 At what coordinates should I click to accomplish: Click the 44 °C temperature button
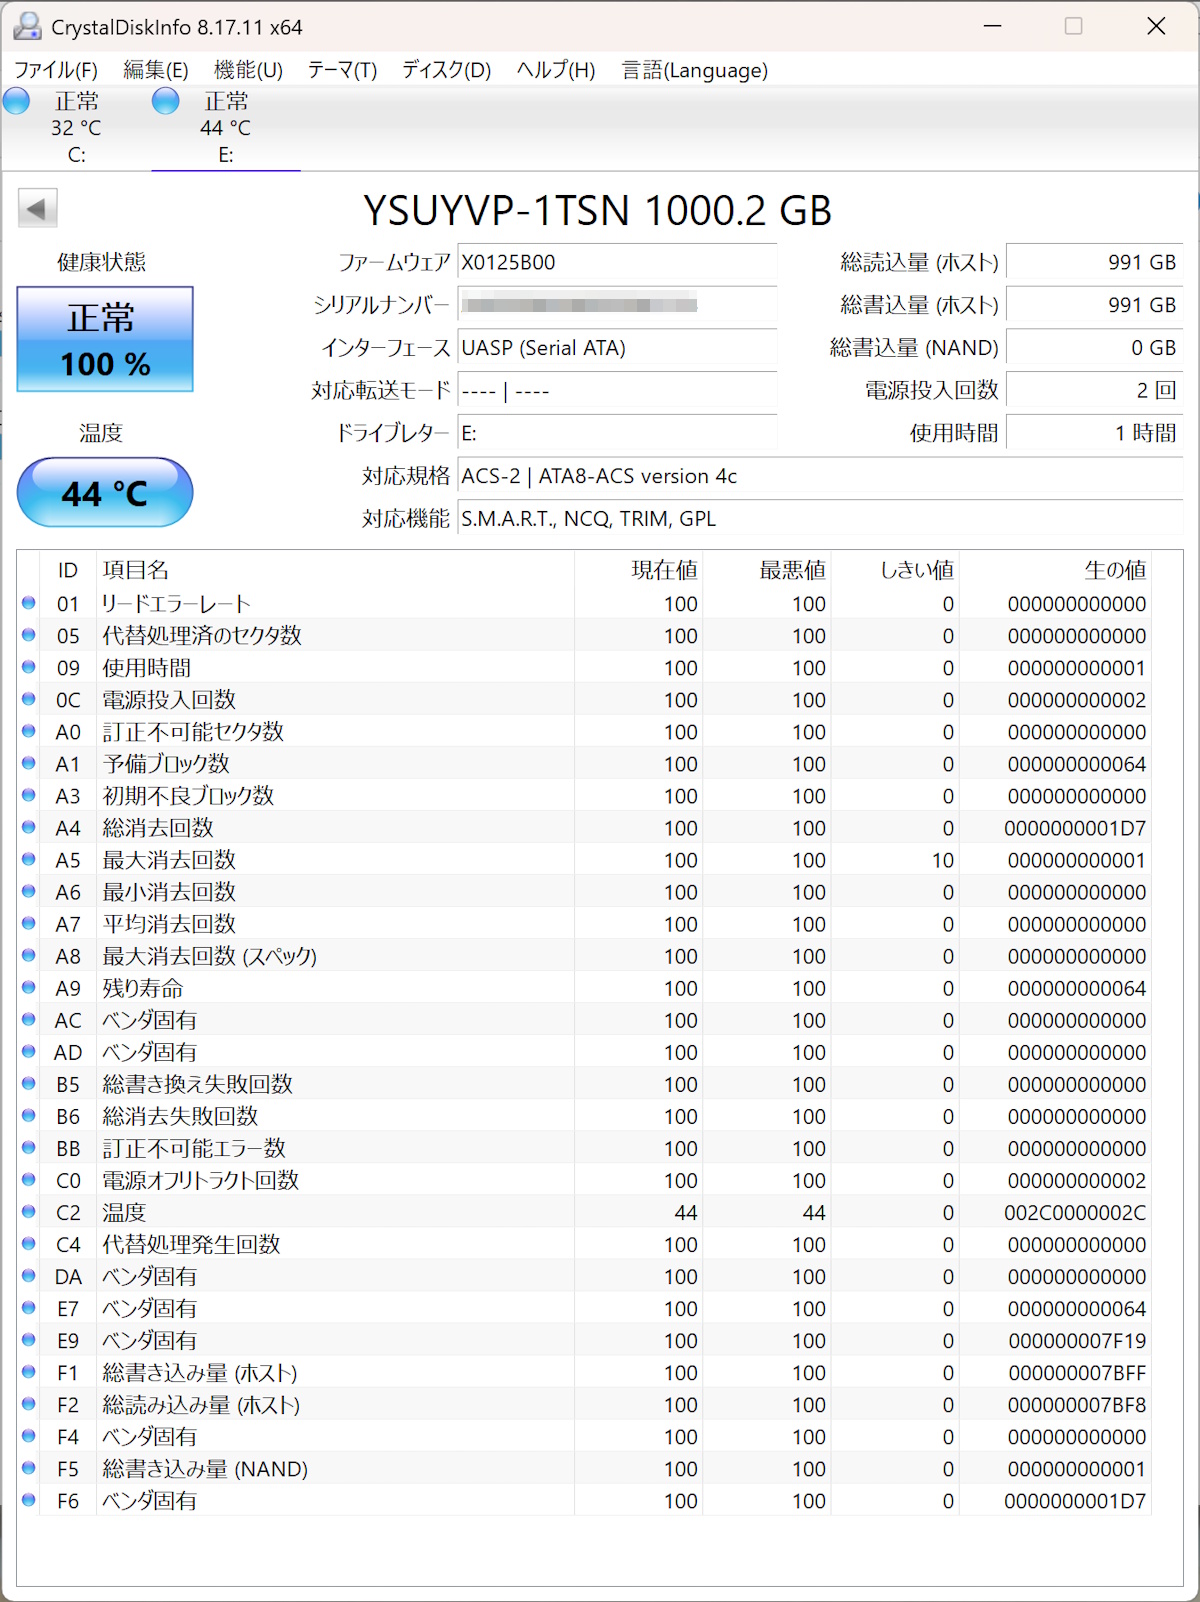point(105,493)
